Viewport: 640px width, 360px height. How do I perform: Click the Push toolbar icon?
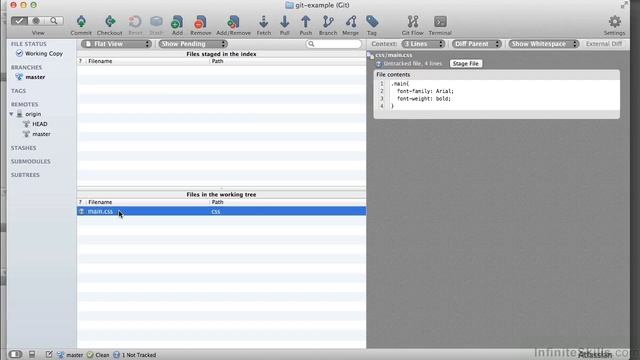tap(305, 22)
